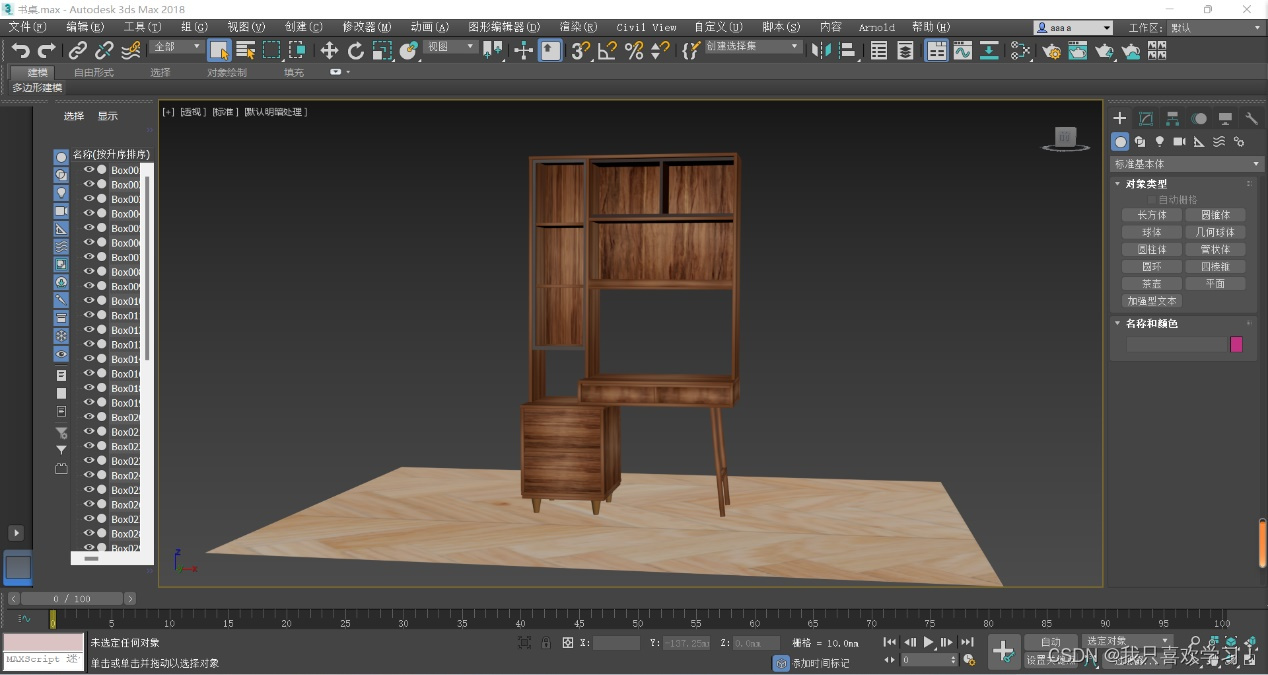Screen dimensions: 1268x675
Task: Open the Modify panel tab icon
Action: (1146, 118)
